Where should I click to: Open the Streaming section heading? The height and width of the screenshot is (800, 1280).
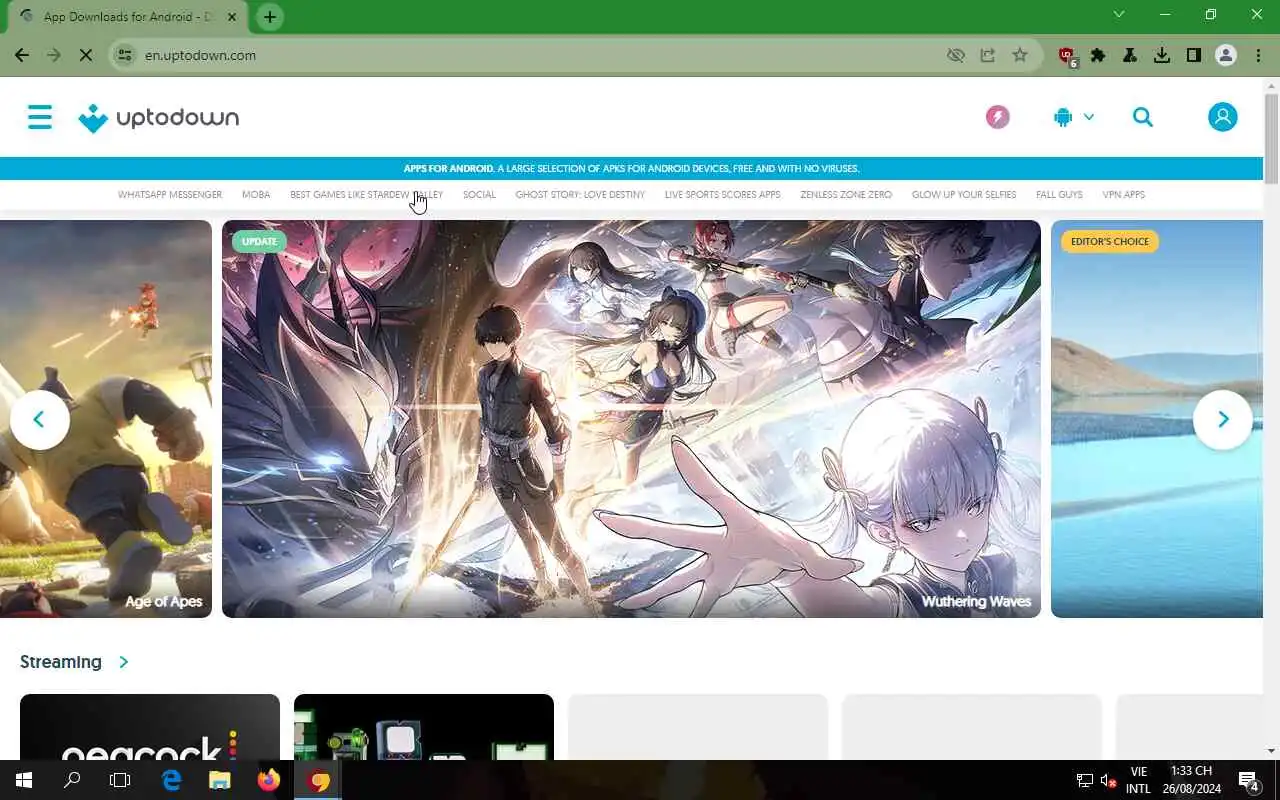[x=61, y=662]
